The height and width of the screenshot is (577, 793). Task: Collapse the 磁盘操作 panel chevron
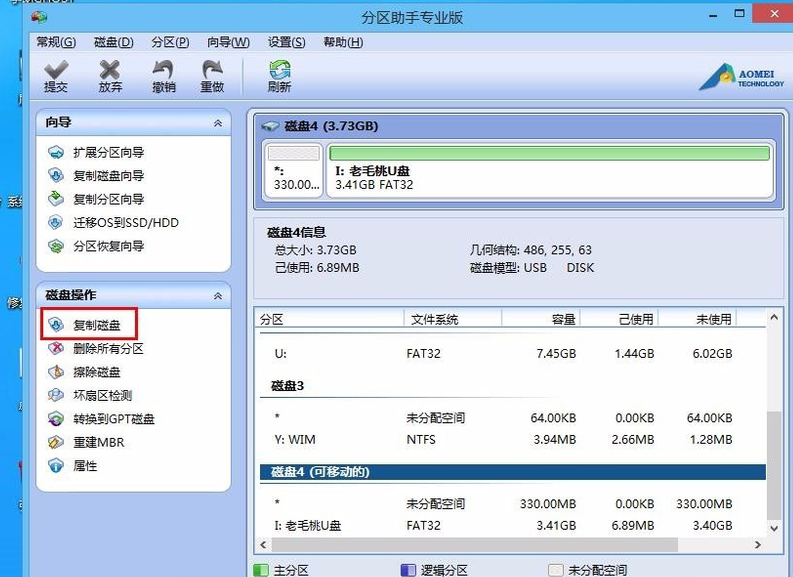point(218,296)
